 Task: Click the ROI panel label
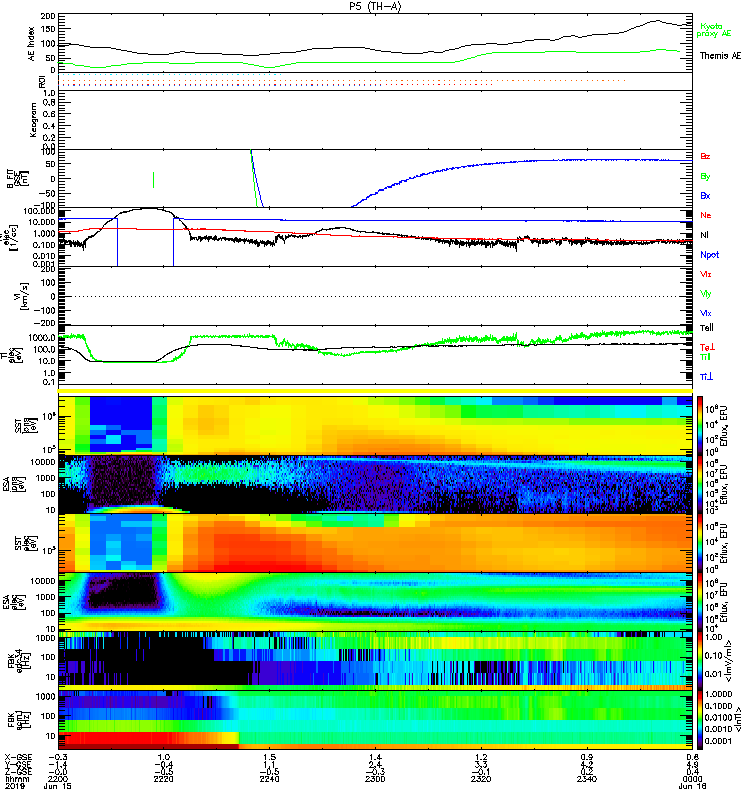(42, 82)
